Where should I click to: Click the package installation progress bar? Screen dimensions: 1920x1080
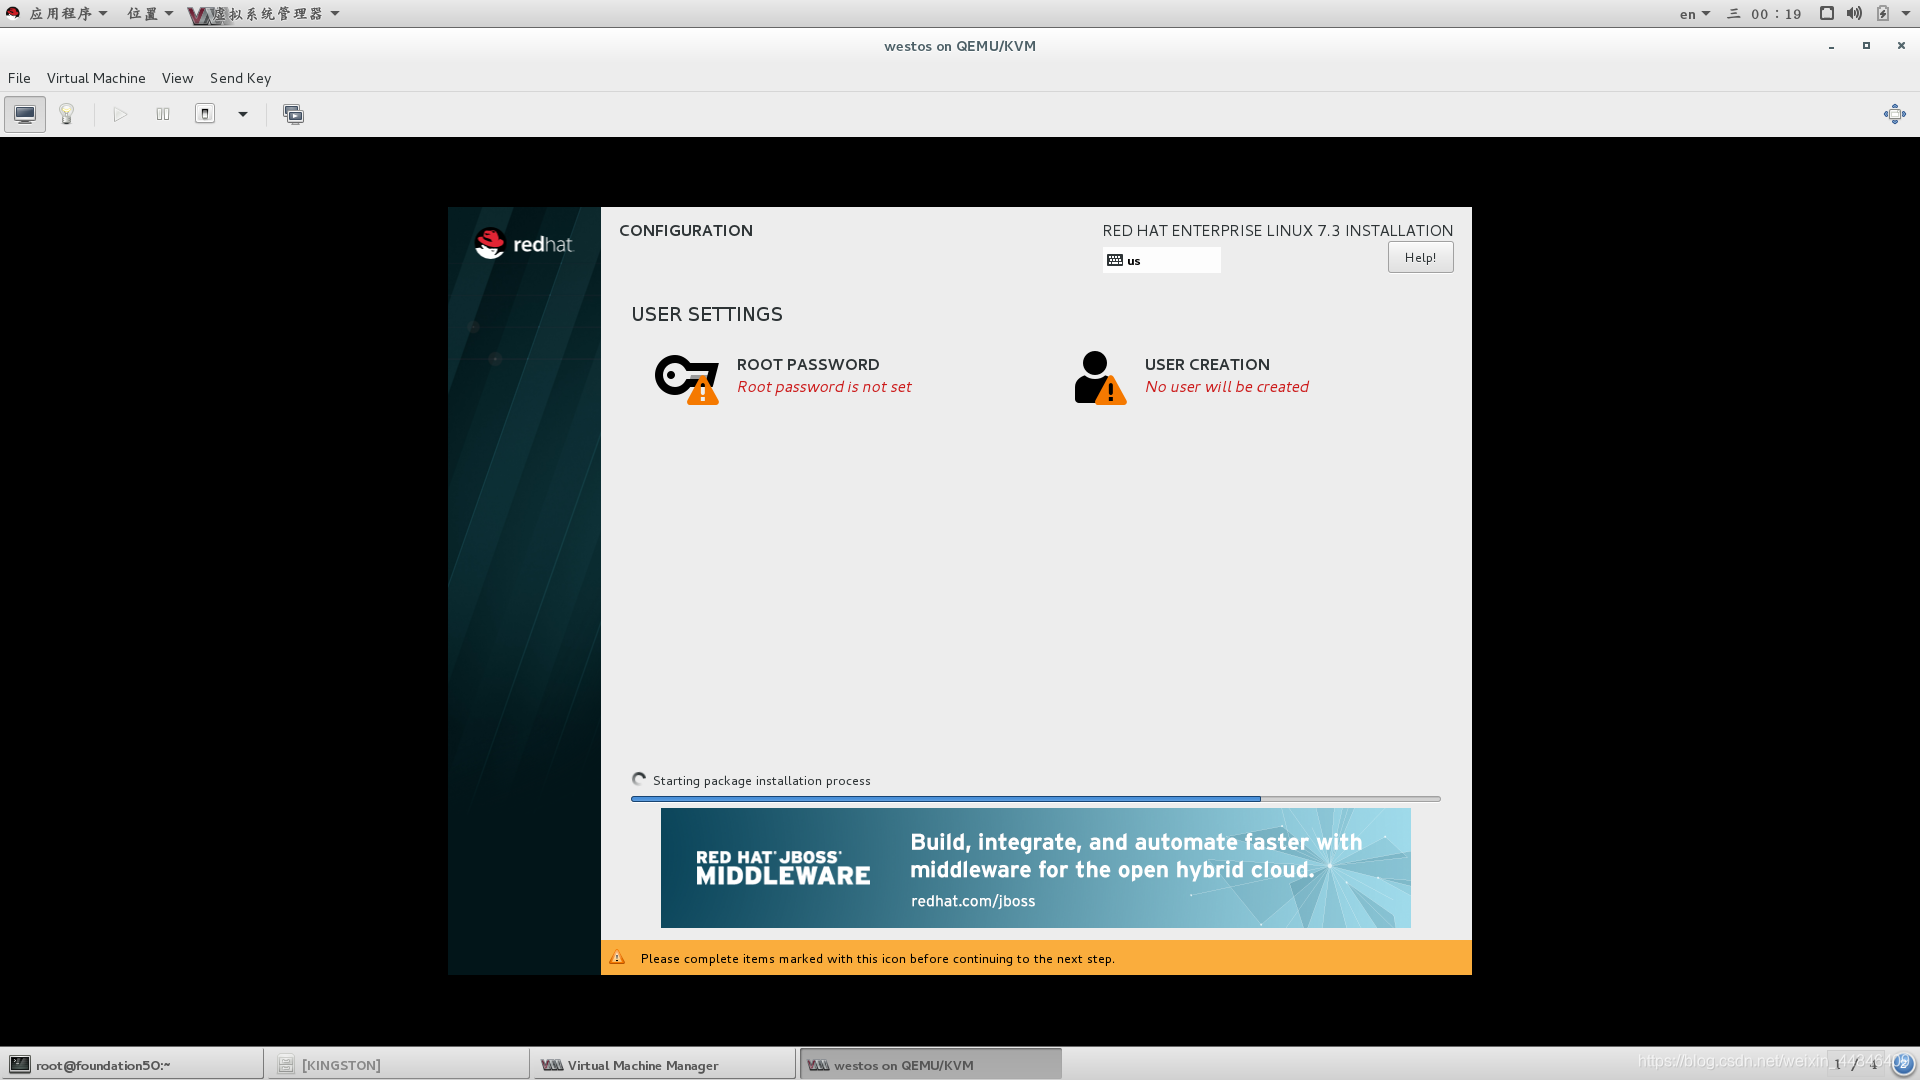point(1035,799)
